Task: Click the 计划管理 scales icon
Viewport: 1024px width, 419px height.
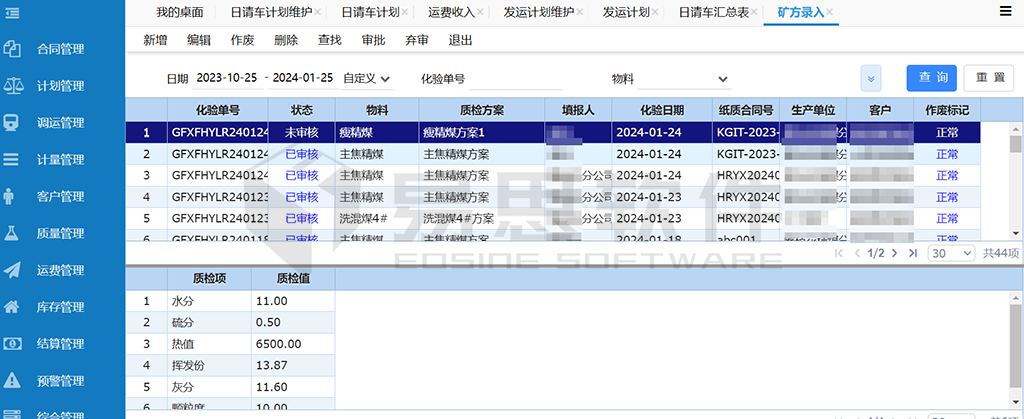Action: (13, 86)
